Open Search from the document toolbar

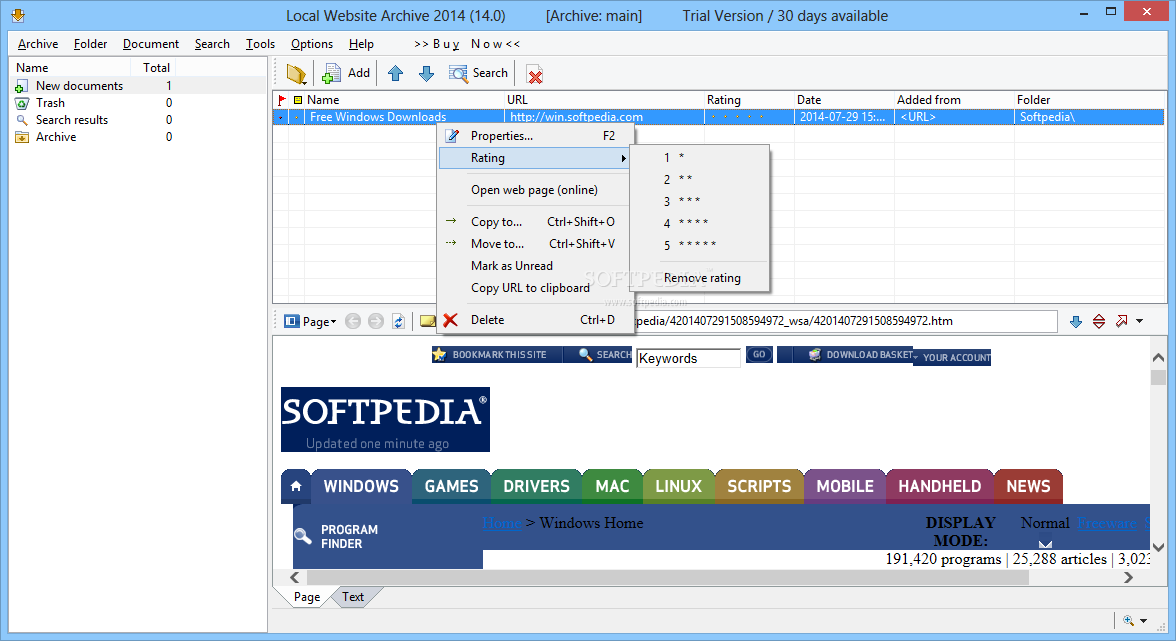coord(478,73)
